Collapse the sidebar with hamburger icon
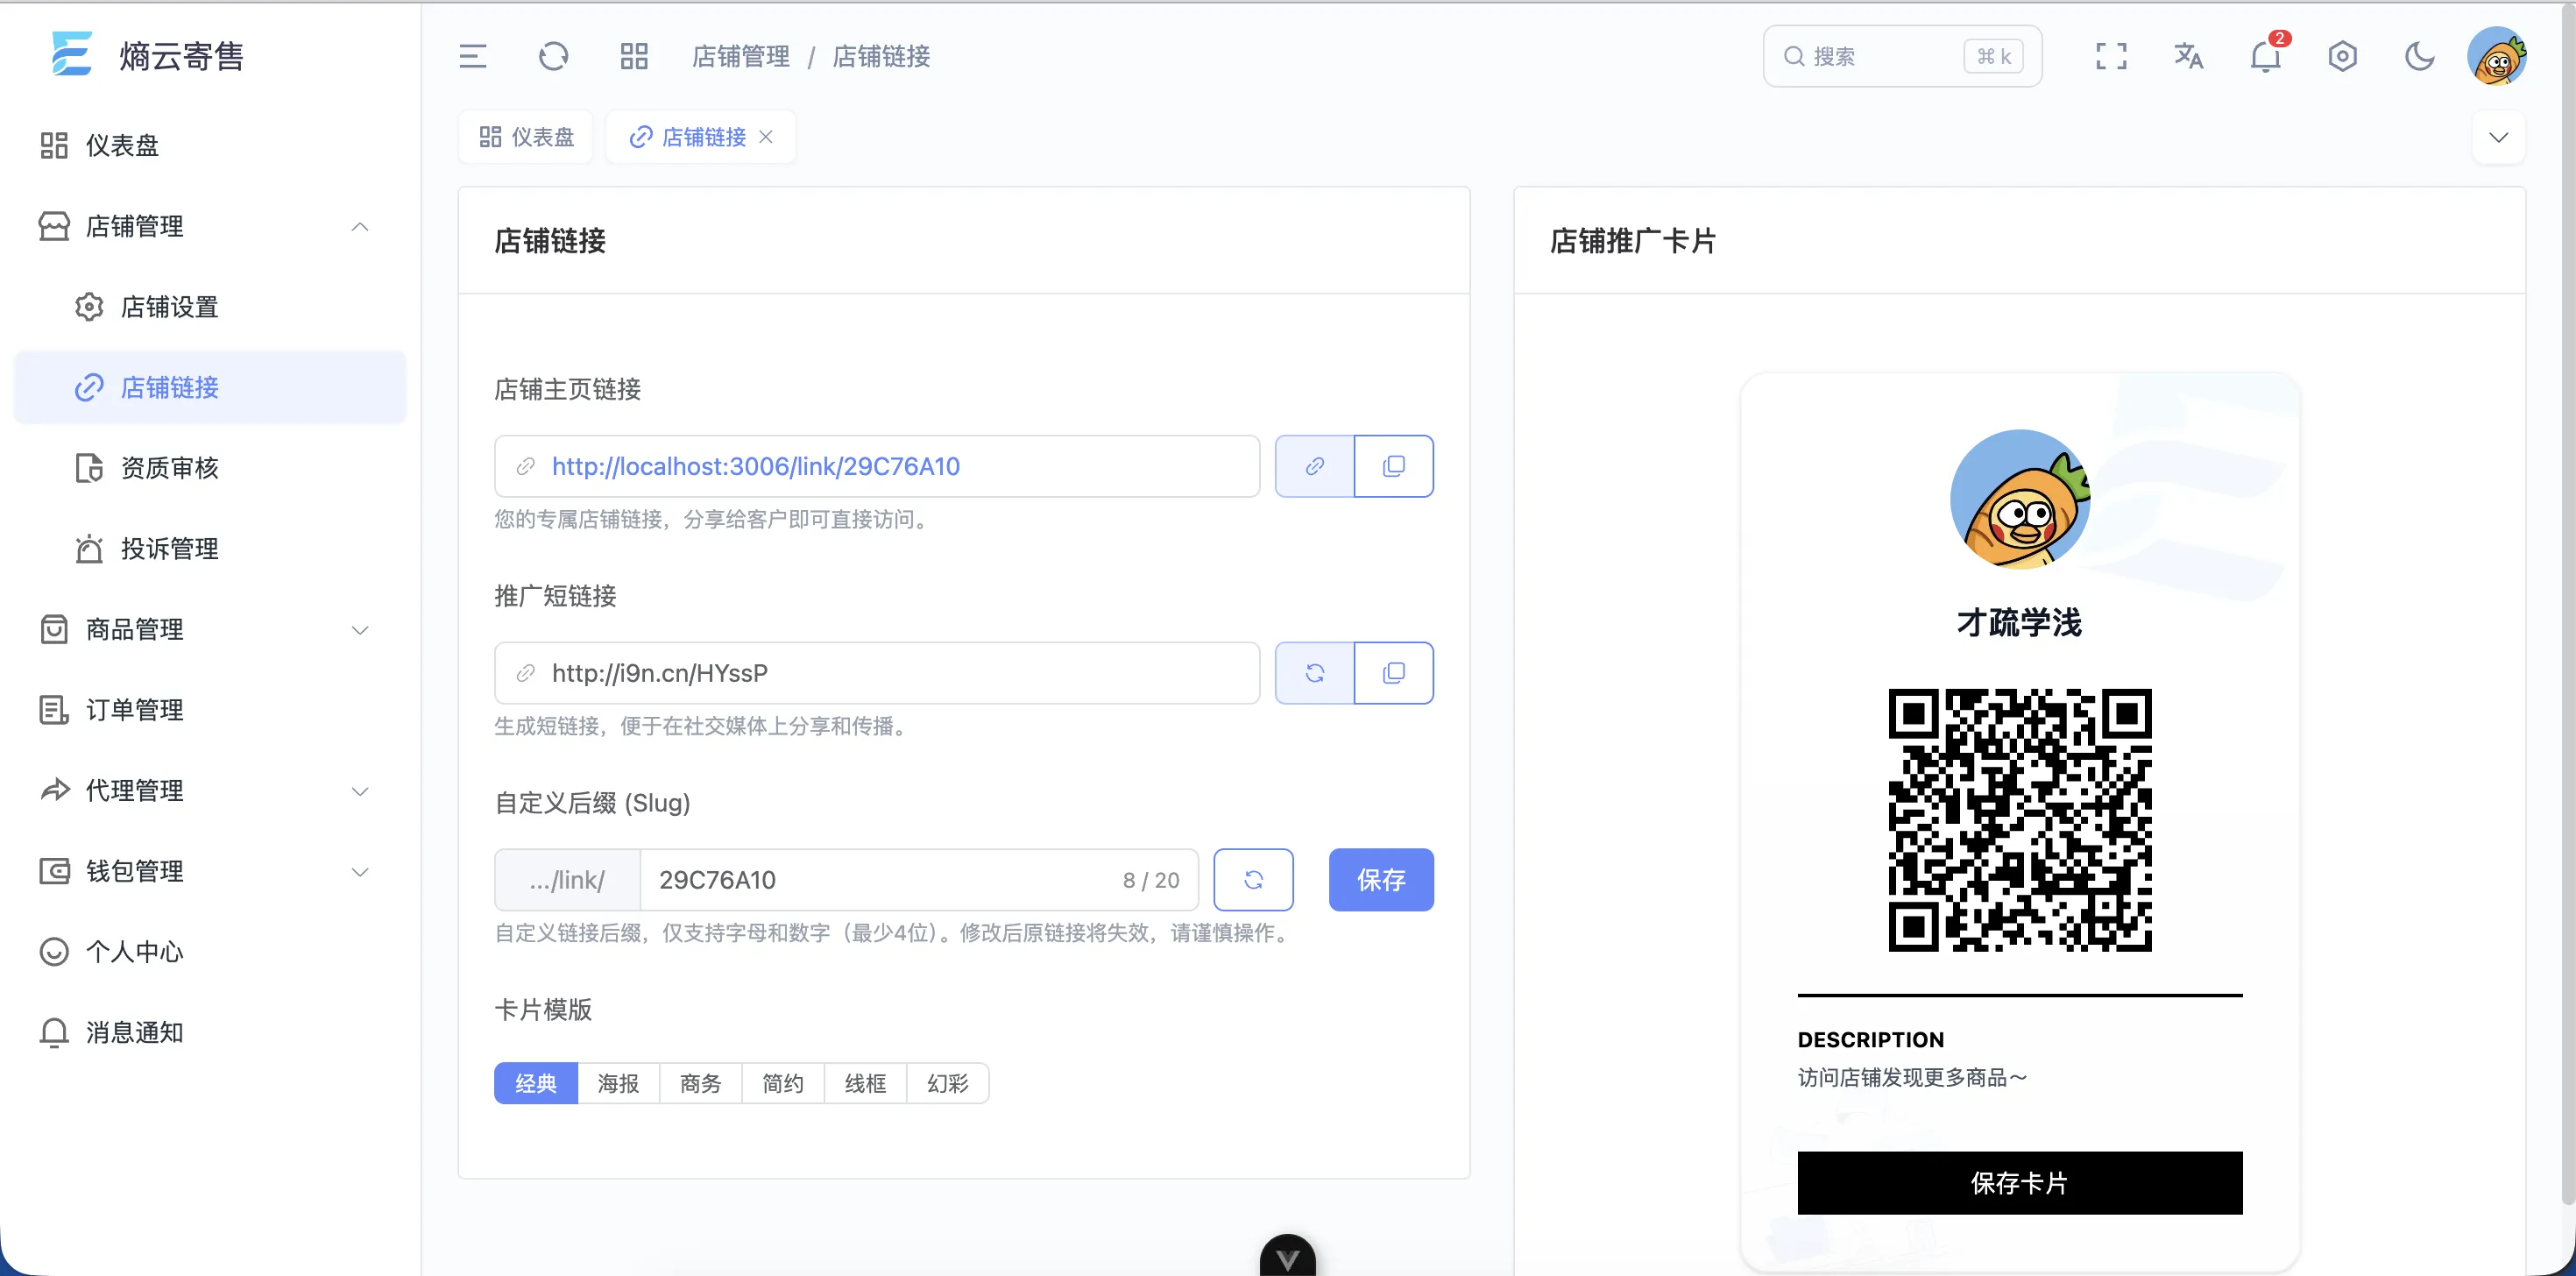This screenshot has height=1276, width=2576. pyautogui.click(x=474, y=57)
